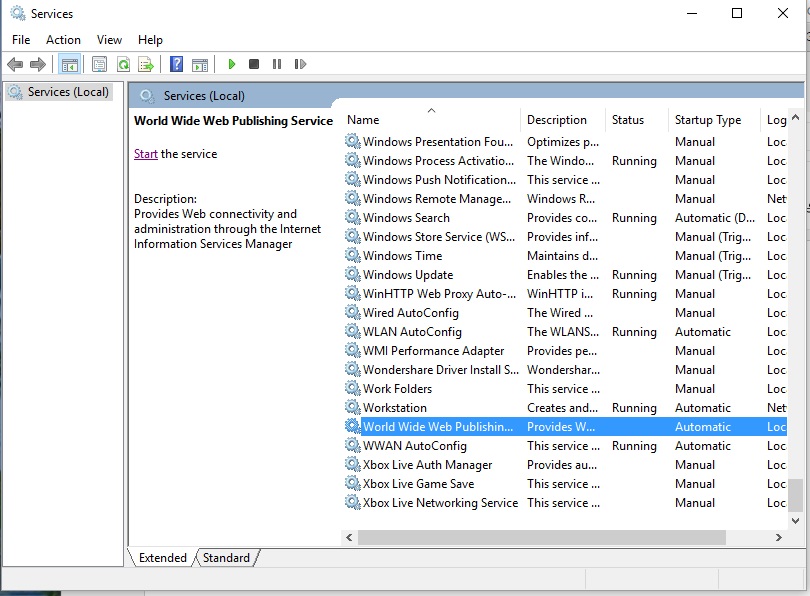Viewport: 810px width, 596px height.
Task: Click the Stop Service square icon
Action: (254, 64)
